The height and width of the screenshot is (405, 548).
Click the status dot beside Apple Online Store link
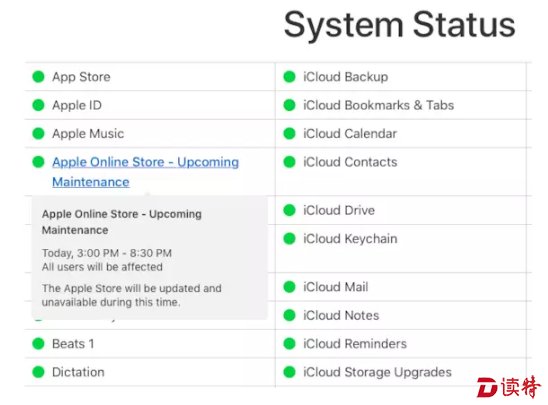[38, 162]
